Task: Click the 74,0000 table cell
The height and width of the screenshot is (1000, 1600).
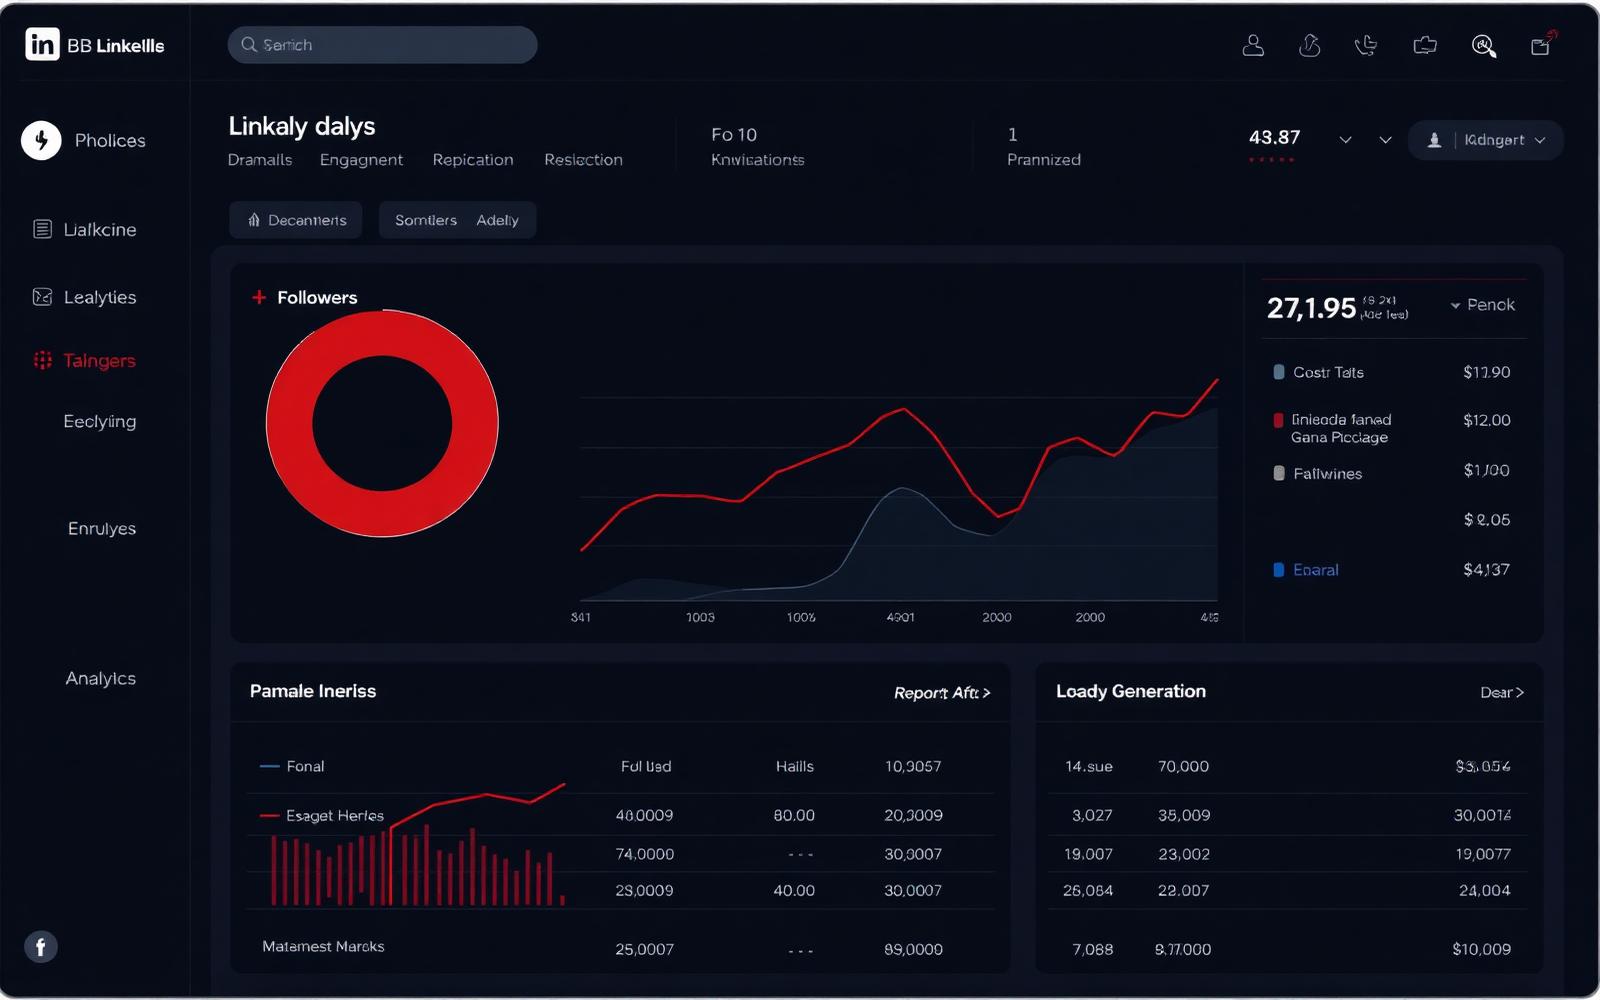Action: pyautogui.click(x=644, y=854)
